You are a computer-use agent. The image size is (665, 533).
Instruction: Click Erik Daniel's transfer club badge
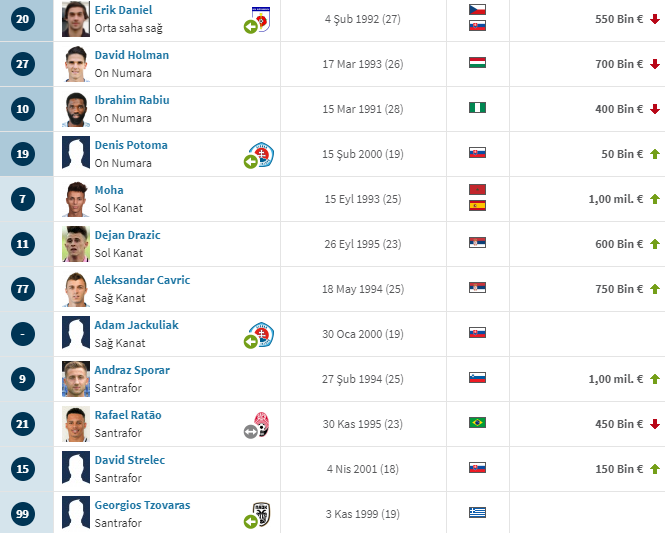(x=262, y=19)
